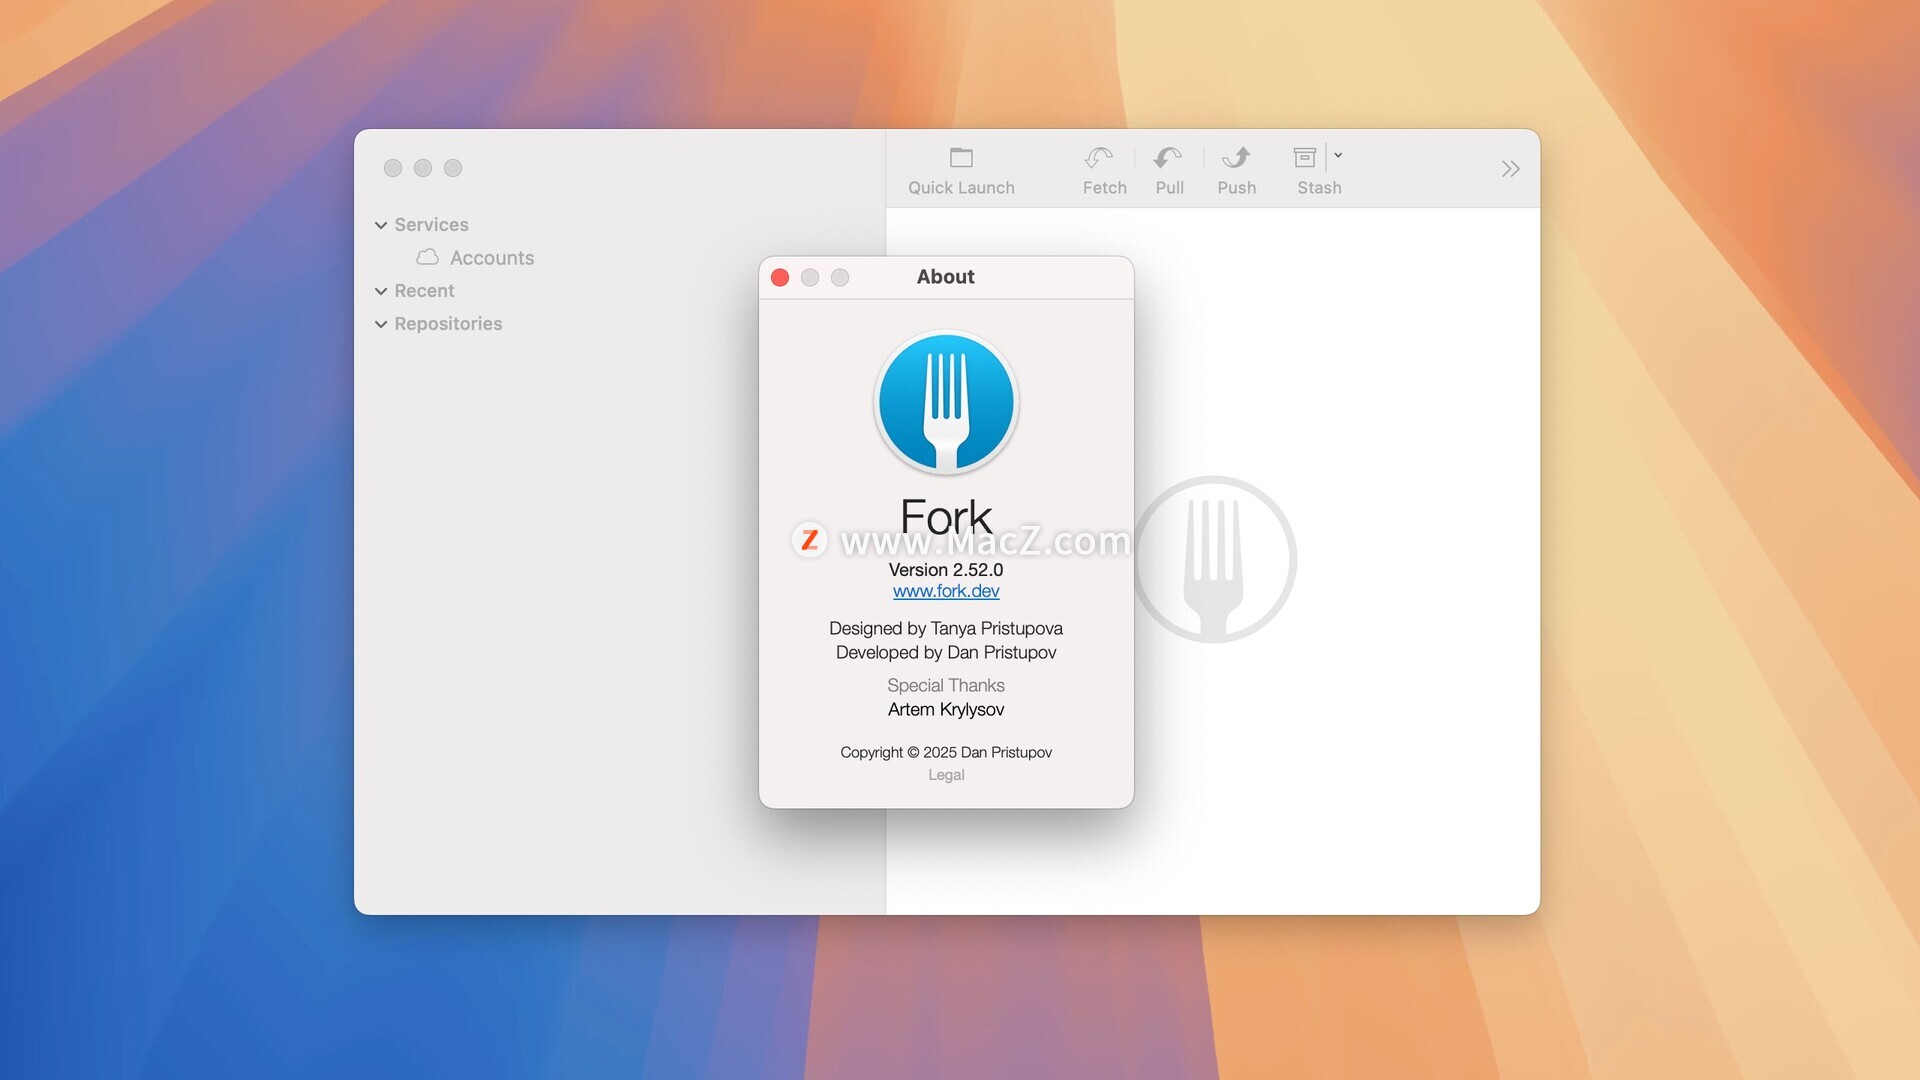Click the Recent section label

pos(424,291)
